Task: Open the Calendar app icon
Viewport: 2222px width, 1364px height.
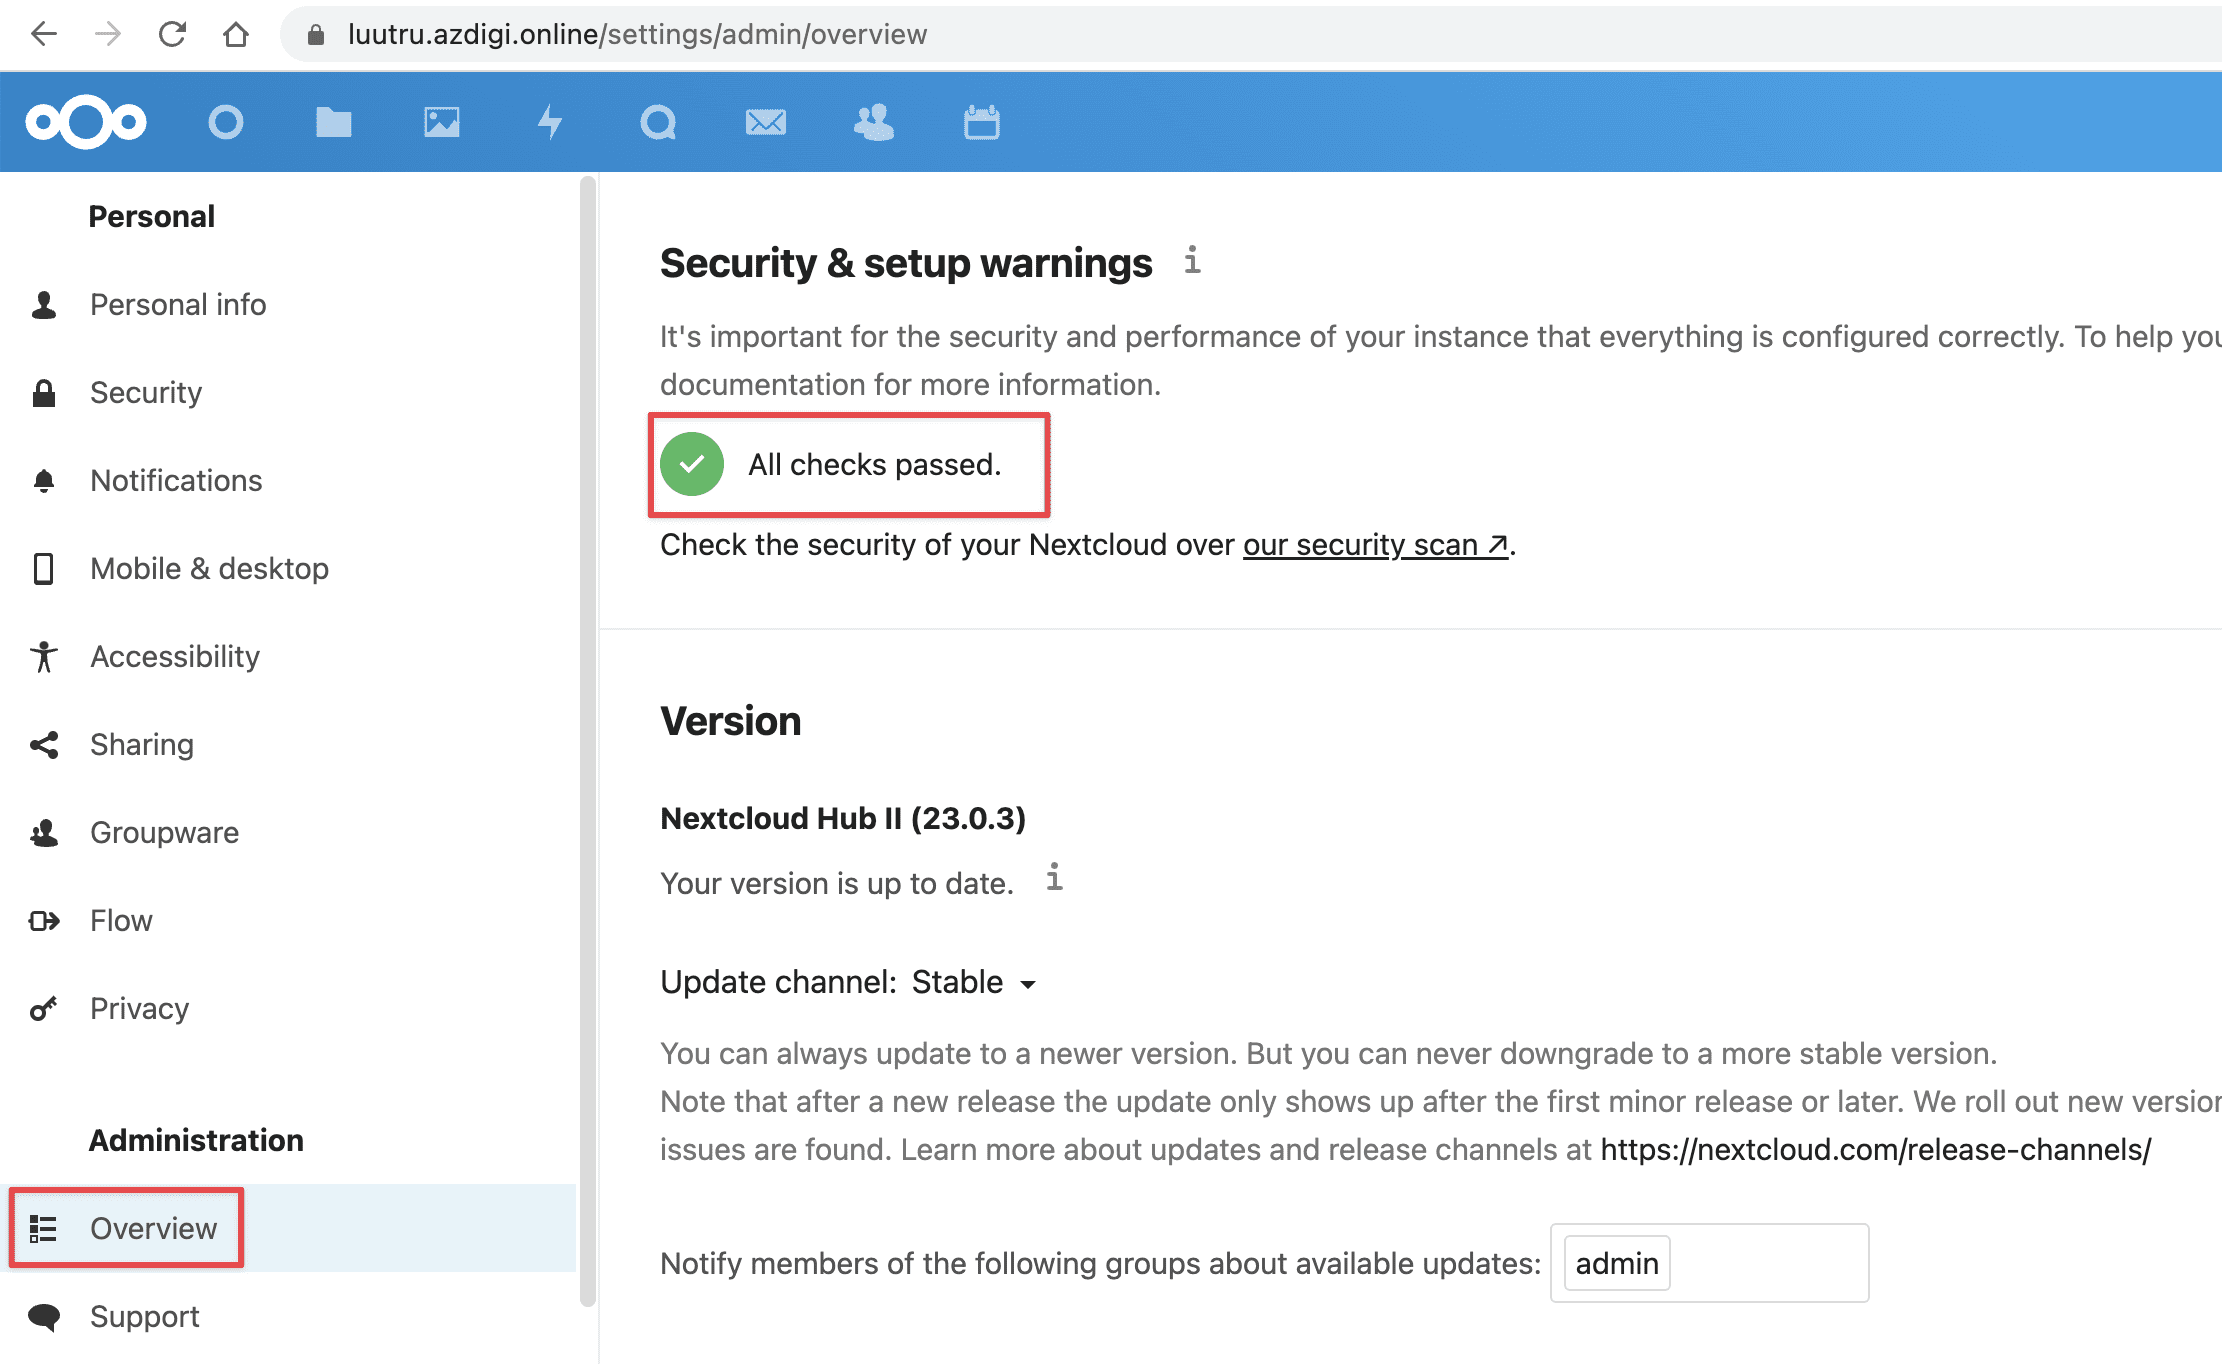Action: (982, 122)
